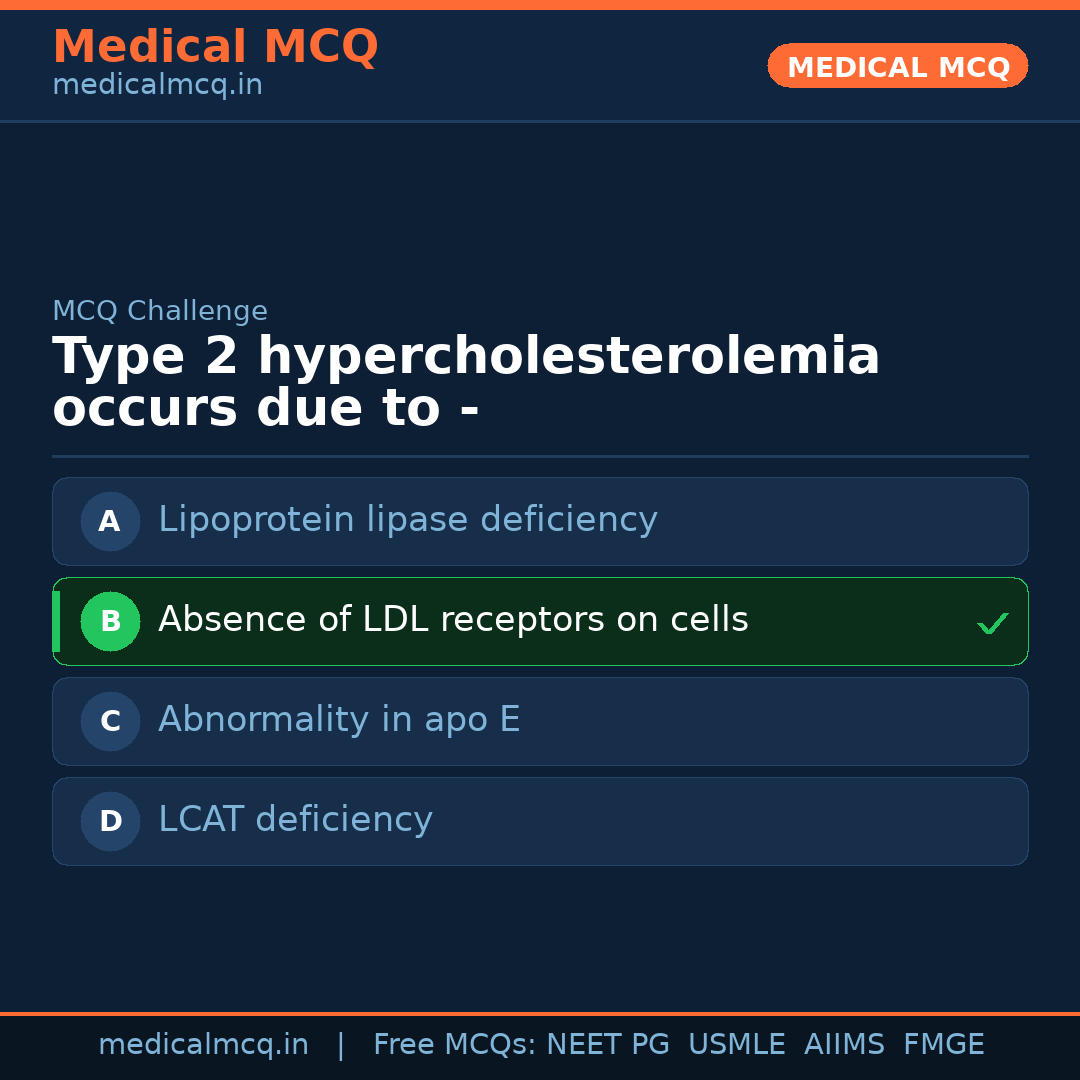Viewport: 1080px width, 1080px height.
Task: Click the letter A circle badge
Action: (110, 521)
